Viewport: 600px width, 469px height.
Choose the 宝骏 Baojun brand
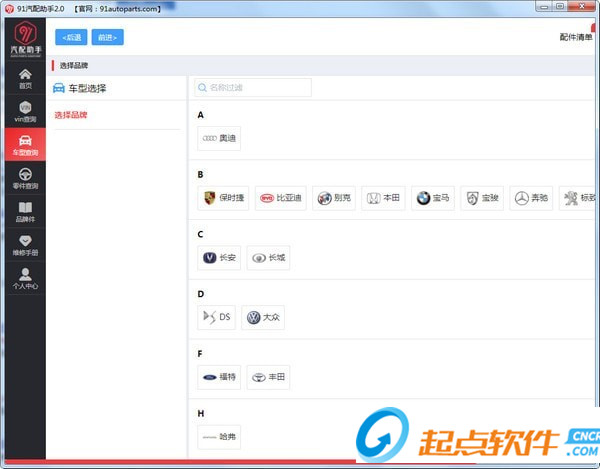pyautogui.click(x=482, y=198)
